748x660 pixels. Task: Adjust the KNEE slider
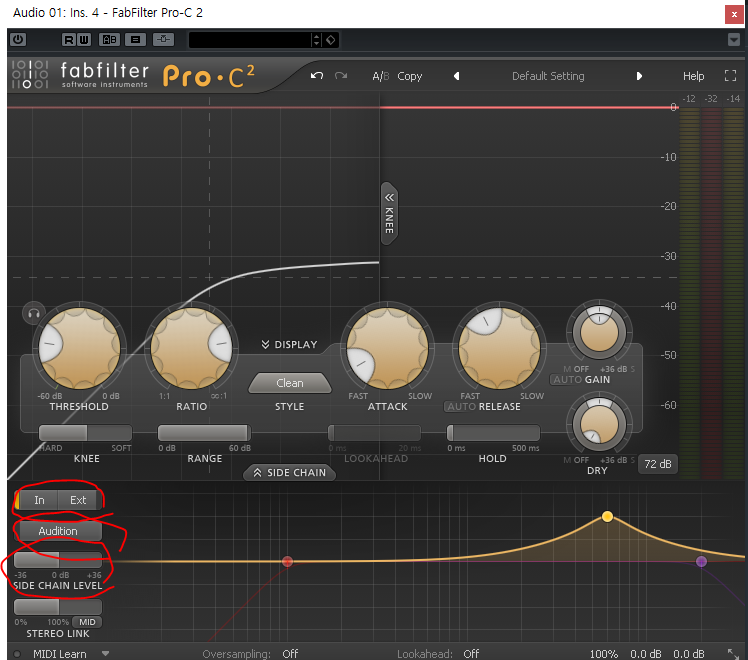tap(85, 433)
